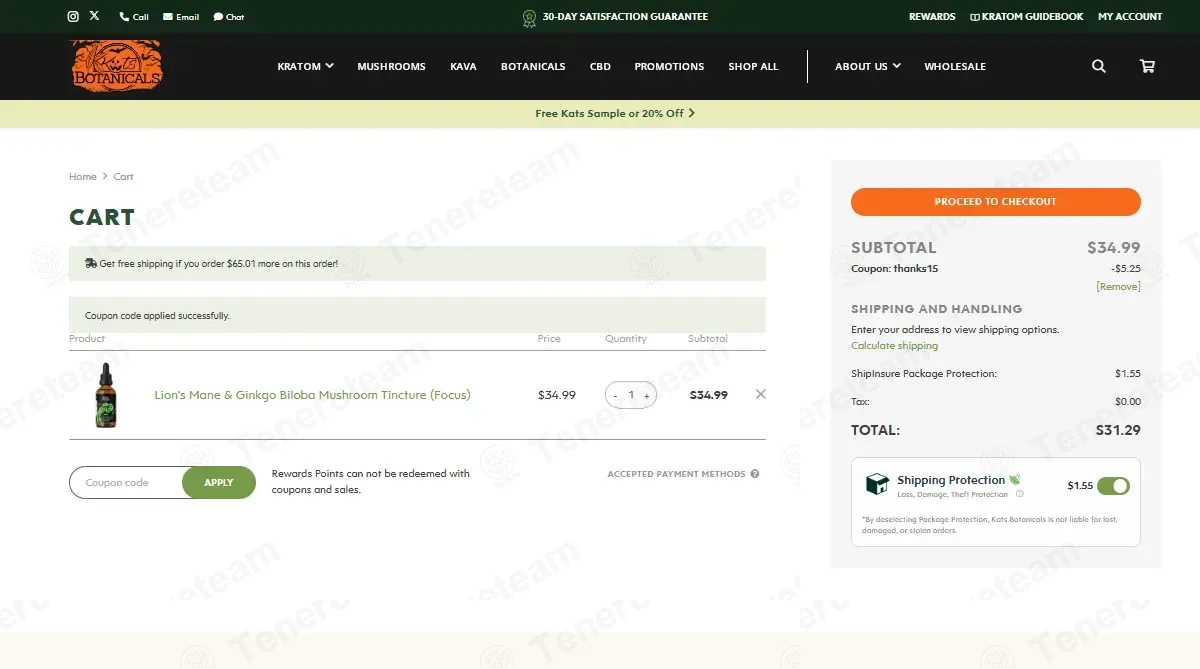Focus the Coupon code input field
1200x669 pixels.
click(126, 483)
